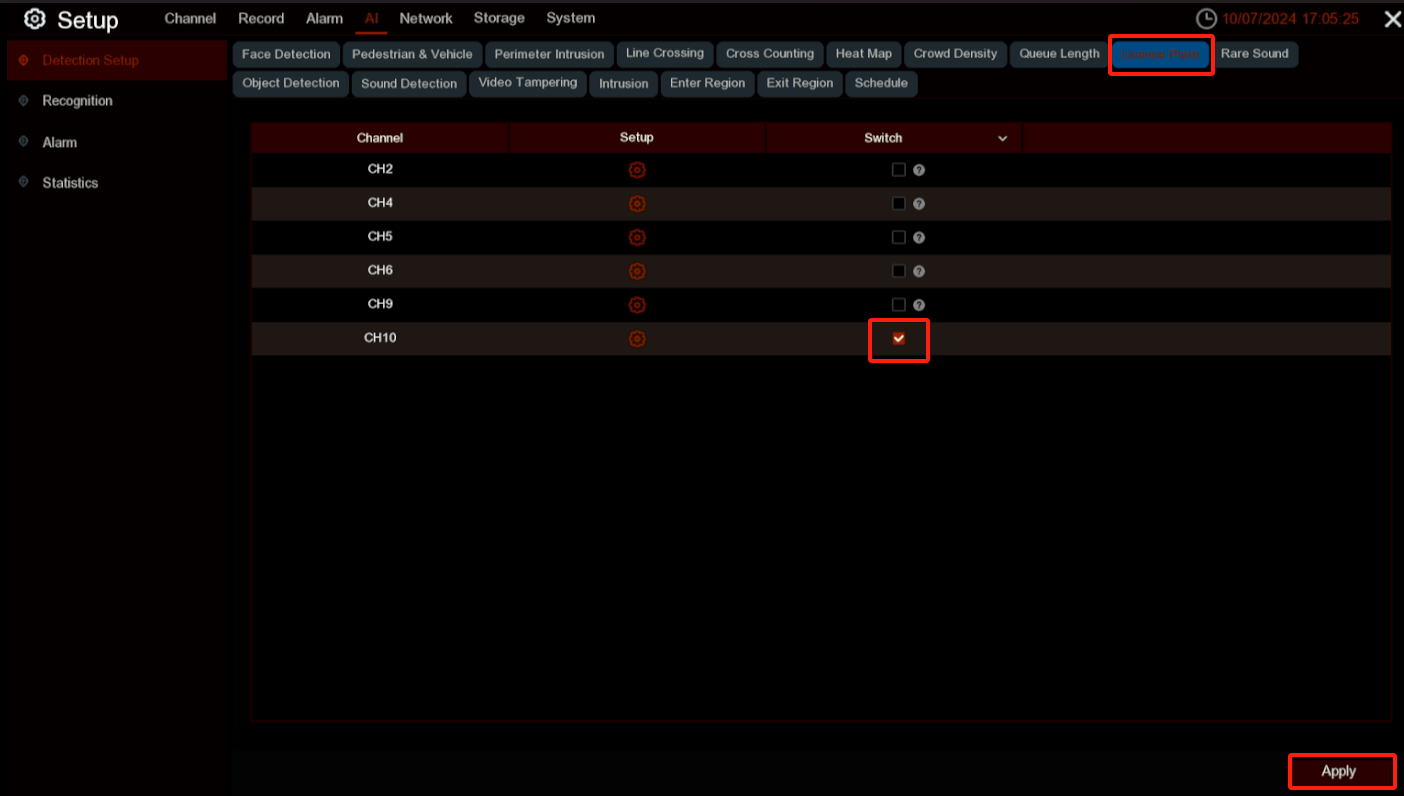This screenshot has height=796, width=1404.
Task: Click the help question icon for CH6
Action: pyautogui.click(x=919, y=271)
